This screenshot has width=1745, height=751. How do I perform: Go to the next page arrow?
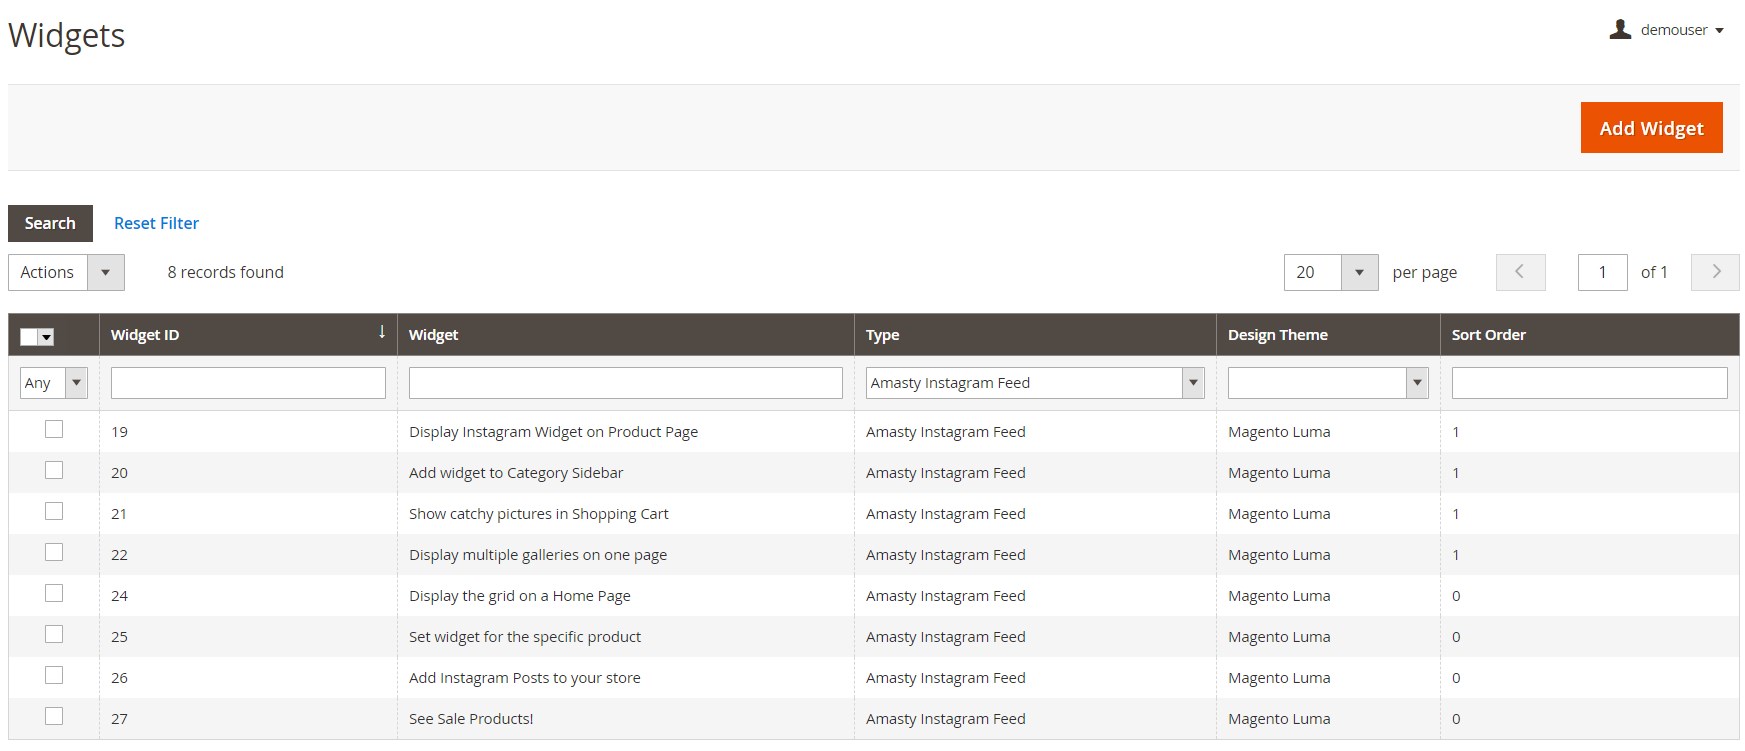coord(1715,272)
